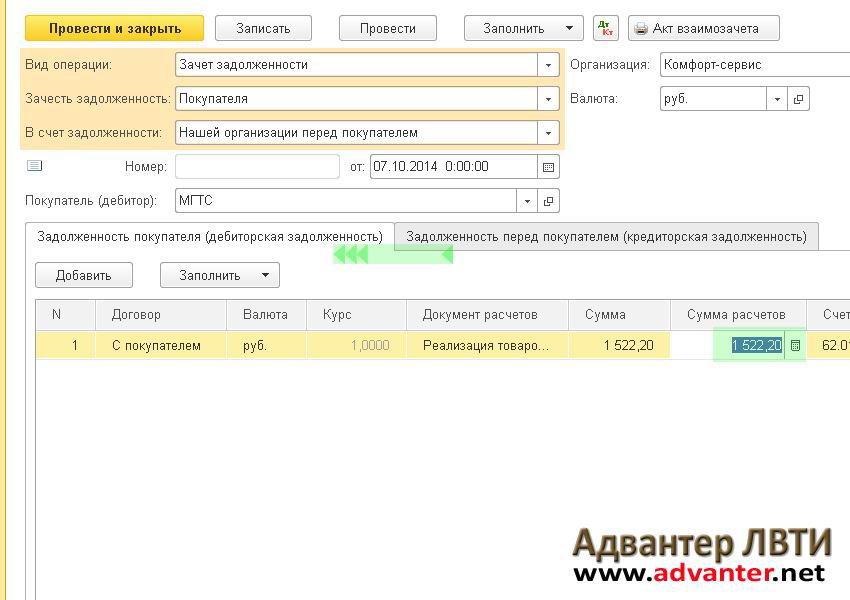The image size is (850, 600).
Task: Click the Сумма column header
Action: tap(619, 315)
